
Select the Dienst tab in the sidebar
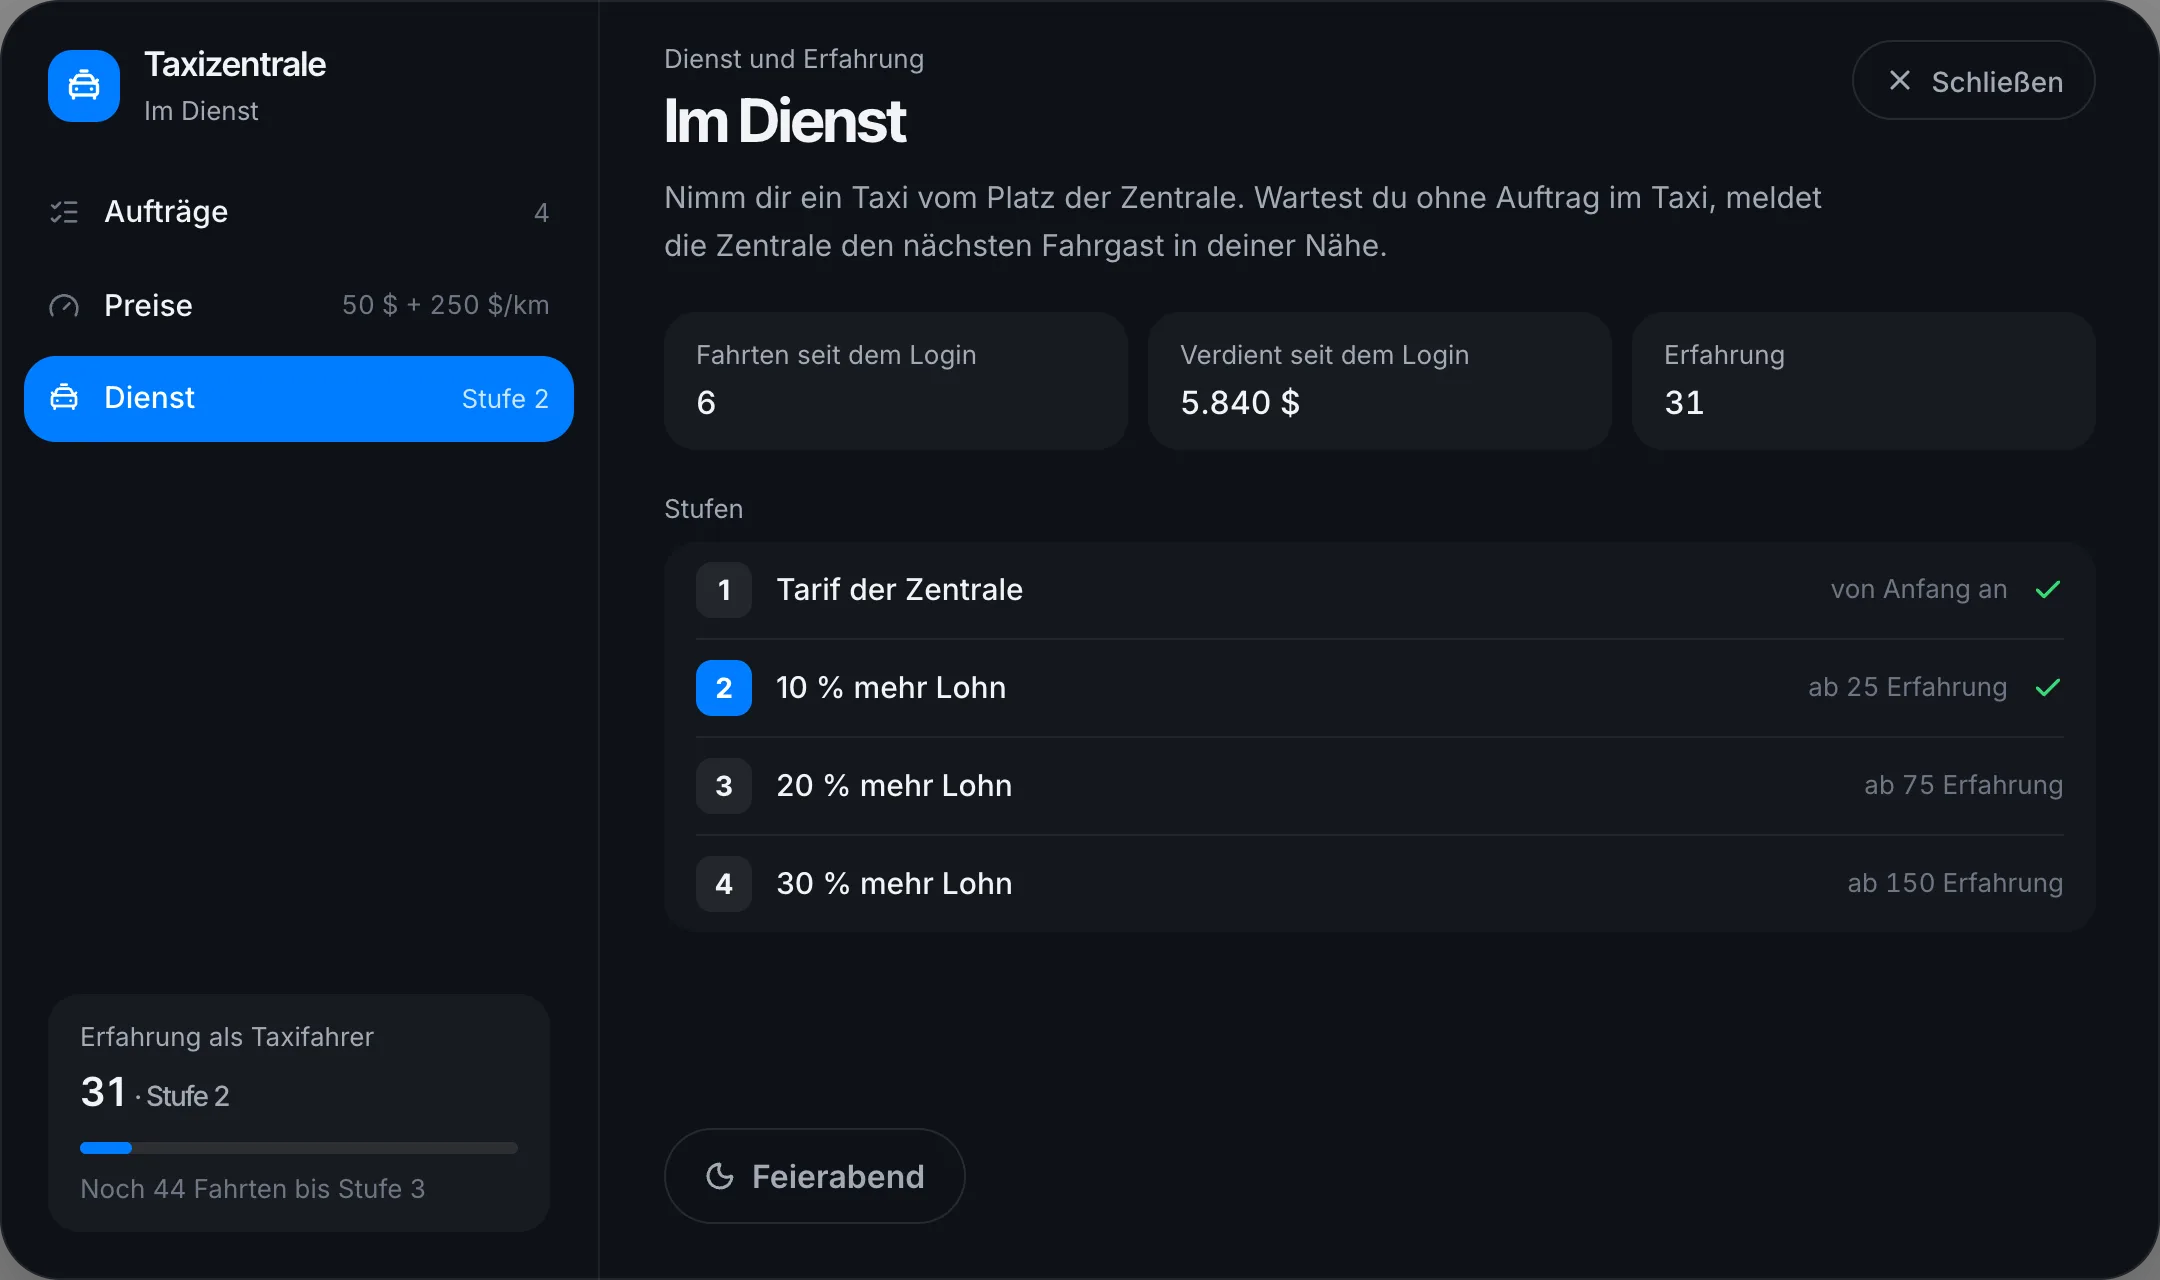pyautogui.click(x=299, y=399)
